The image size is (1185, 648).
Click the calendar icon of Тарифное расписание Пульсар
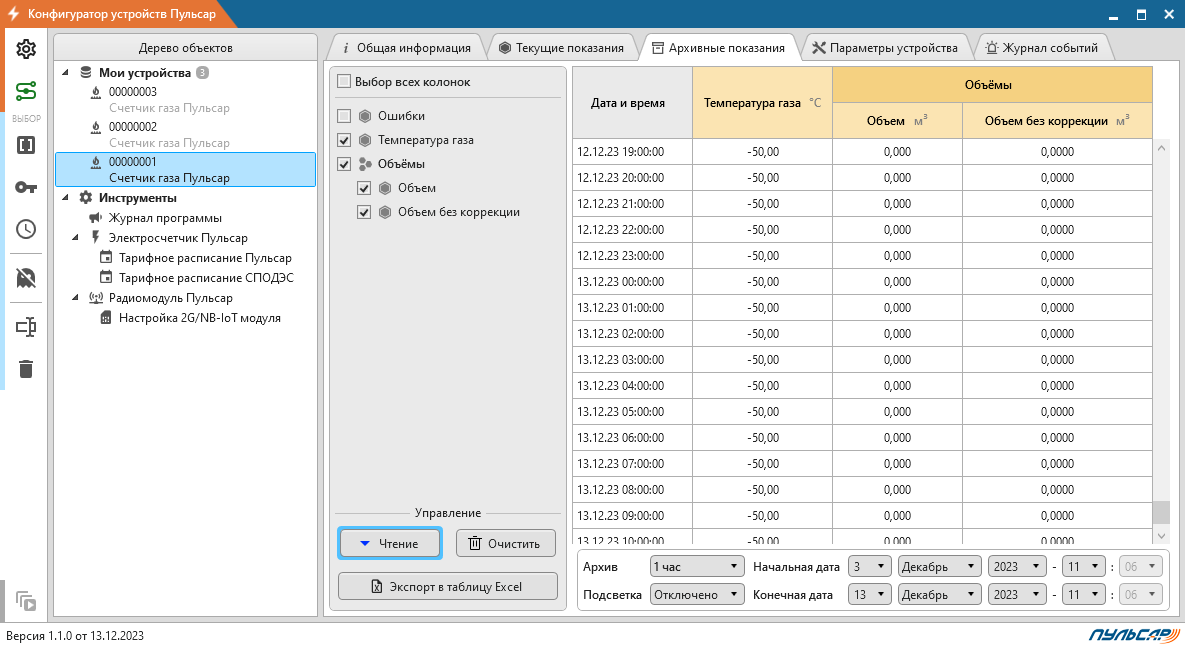(106, 258)
